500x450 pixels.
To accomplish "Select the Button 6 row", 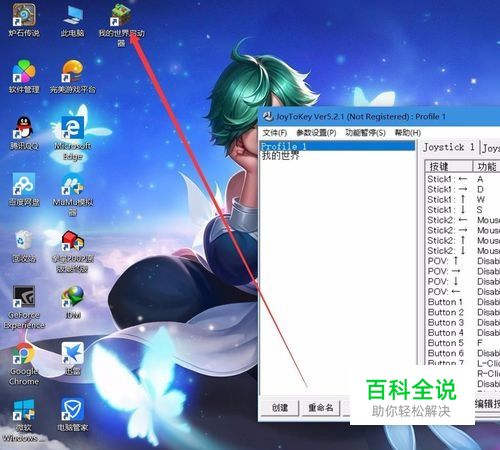I will coord(463,353).
